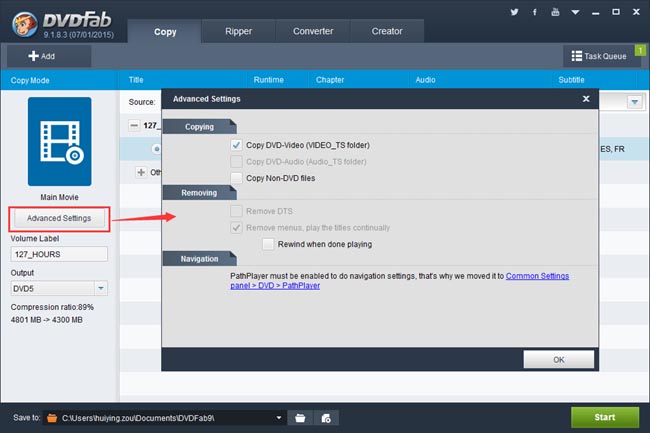Switch to the Creator tab
The image size is (650, 433).
coord(387,31)
